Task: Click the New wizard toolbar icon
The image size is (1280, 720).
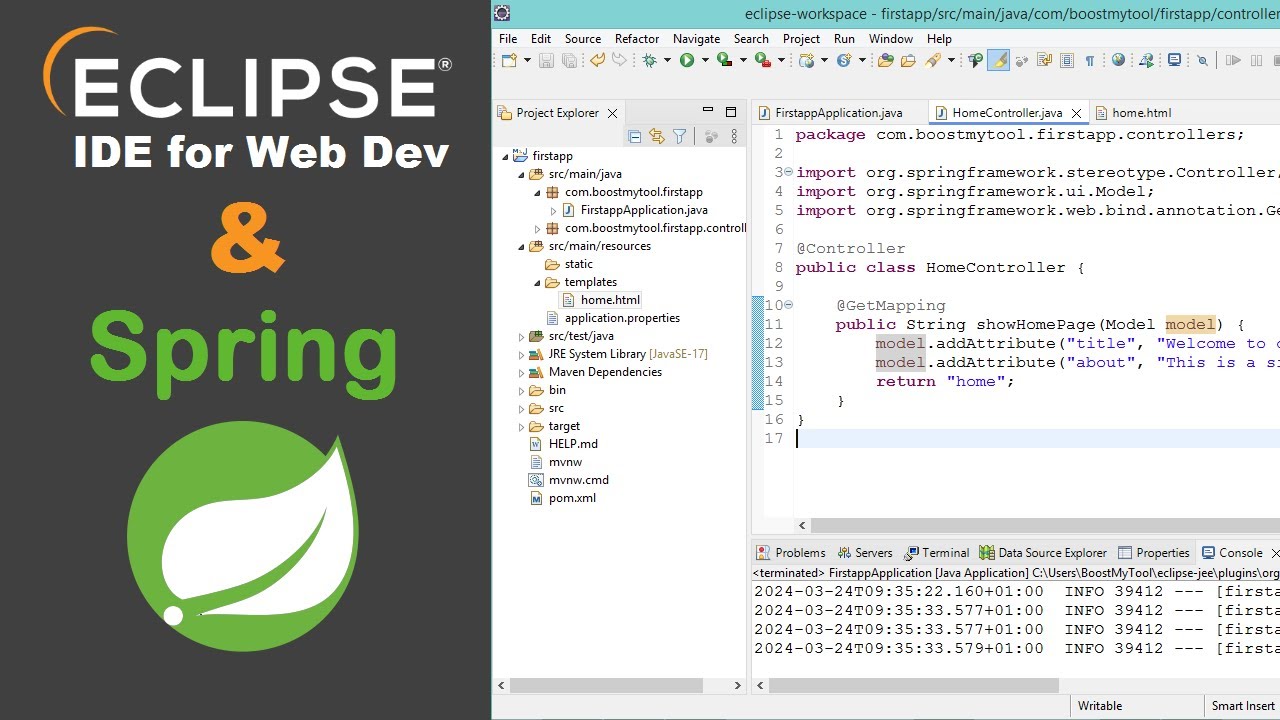Action: coord(509,61)
